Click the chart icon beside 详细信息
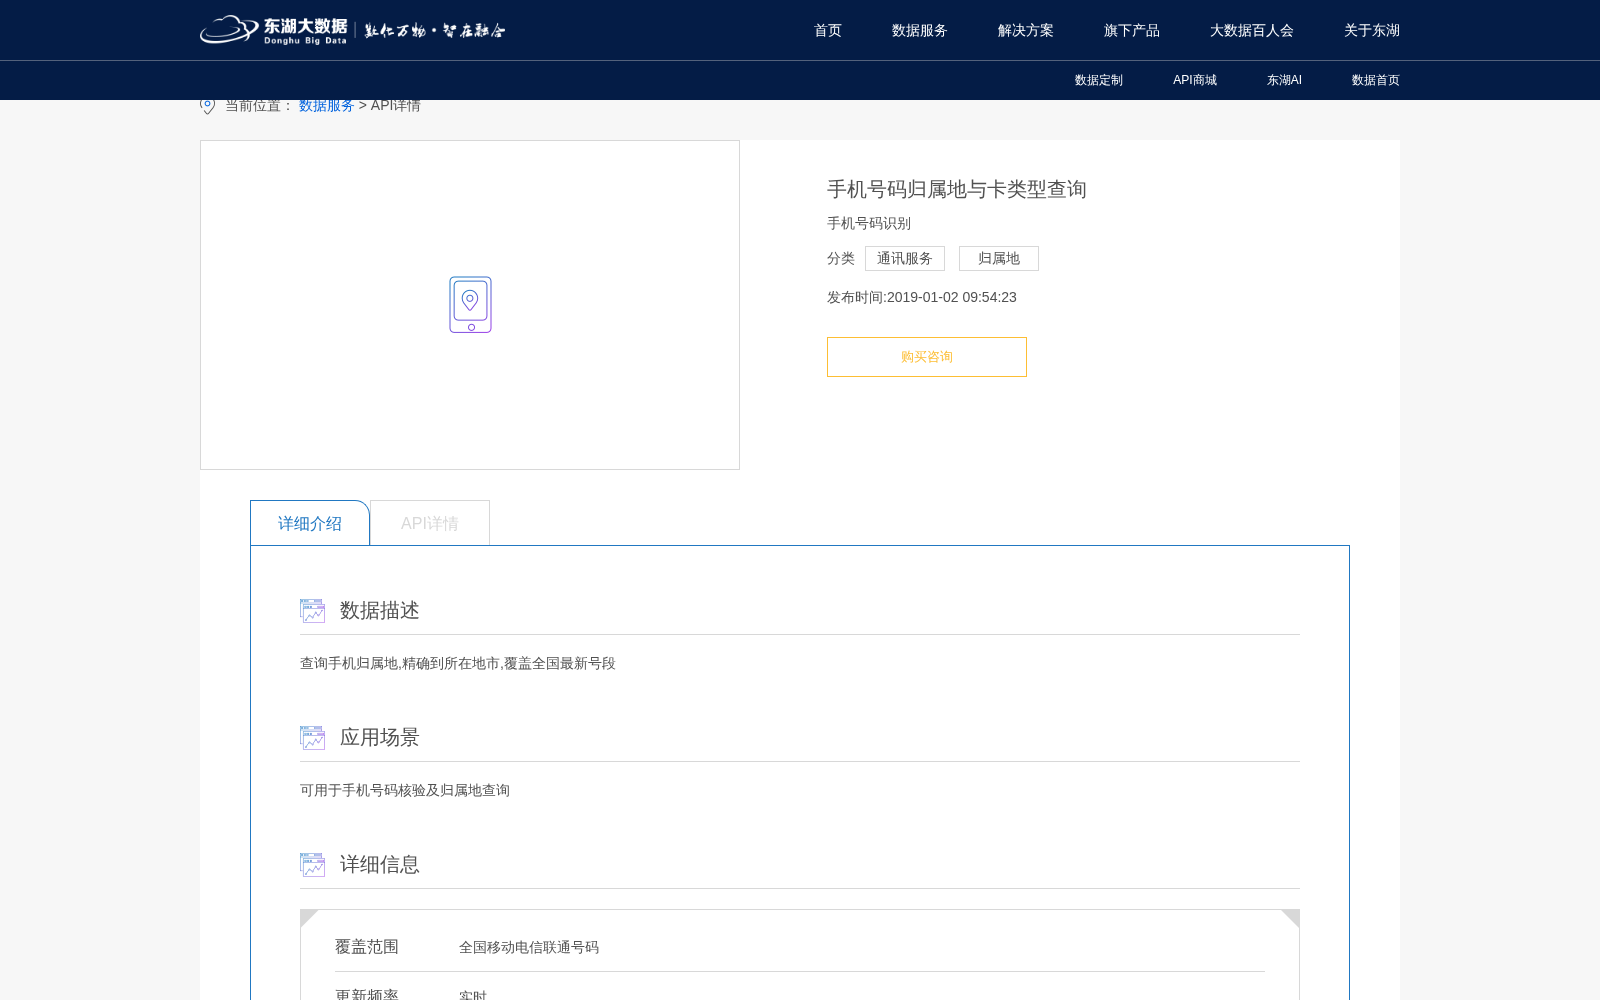This screenshot has height=1000, width=1600. coord(312,865)
